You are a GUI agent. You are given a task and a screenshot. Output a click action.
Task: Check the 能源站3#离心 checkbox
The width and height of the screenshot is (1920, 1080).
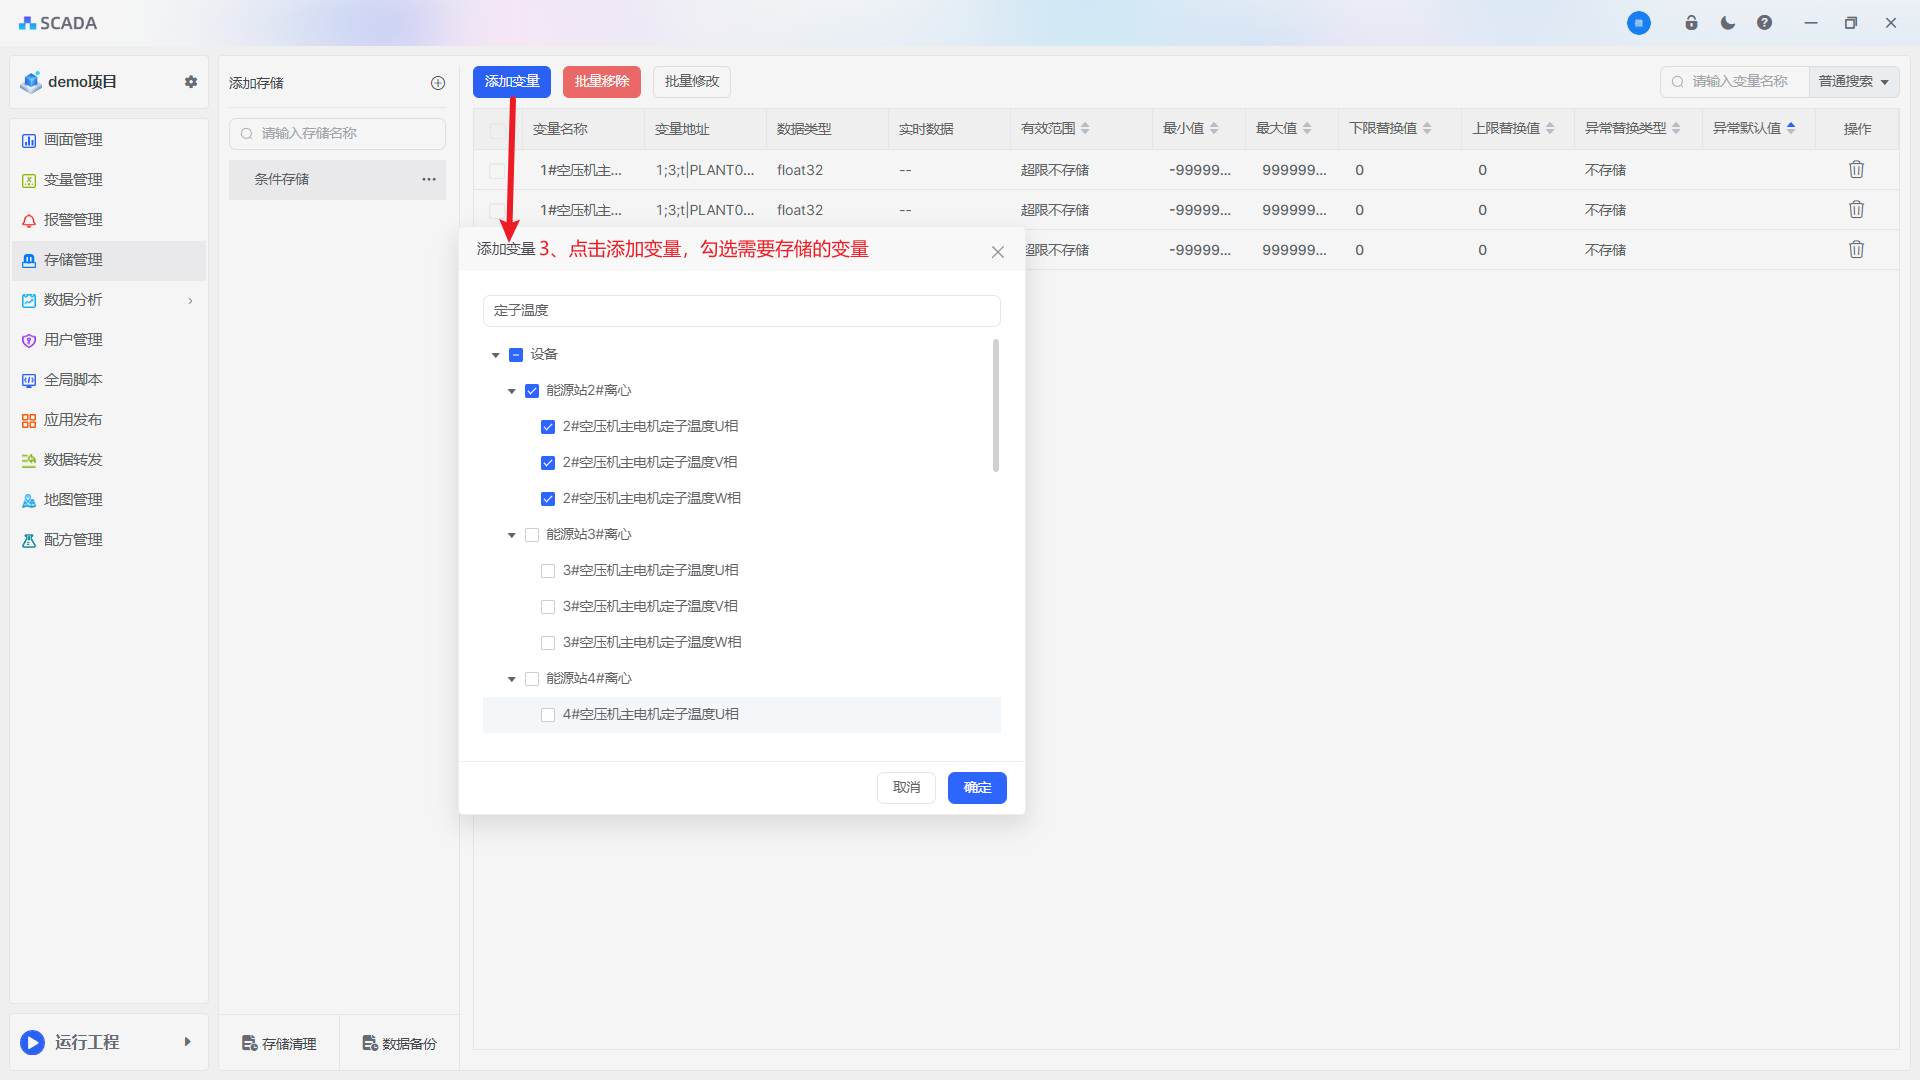coord(532,535)
